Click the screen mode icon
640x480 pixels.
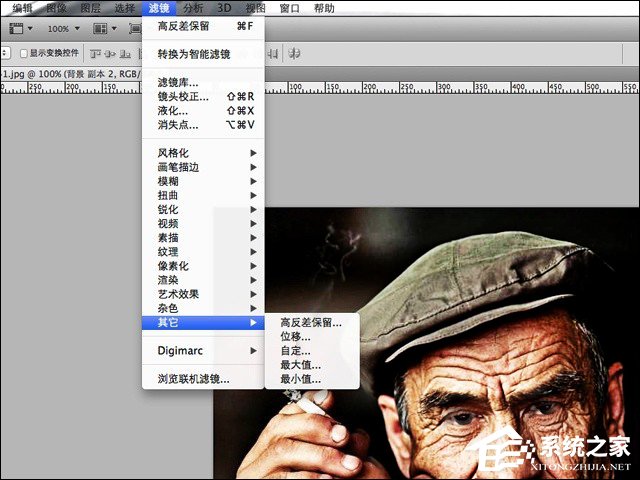(x=135, y=28)
